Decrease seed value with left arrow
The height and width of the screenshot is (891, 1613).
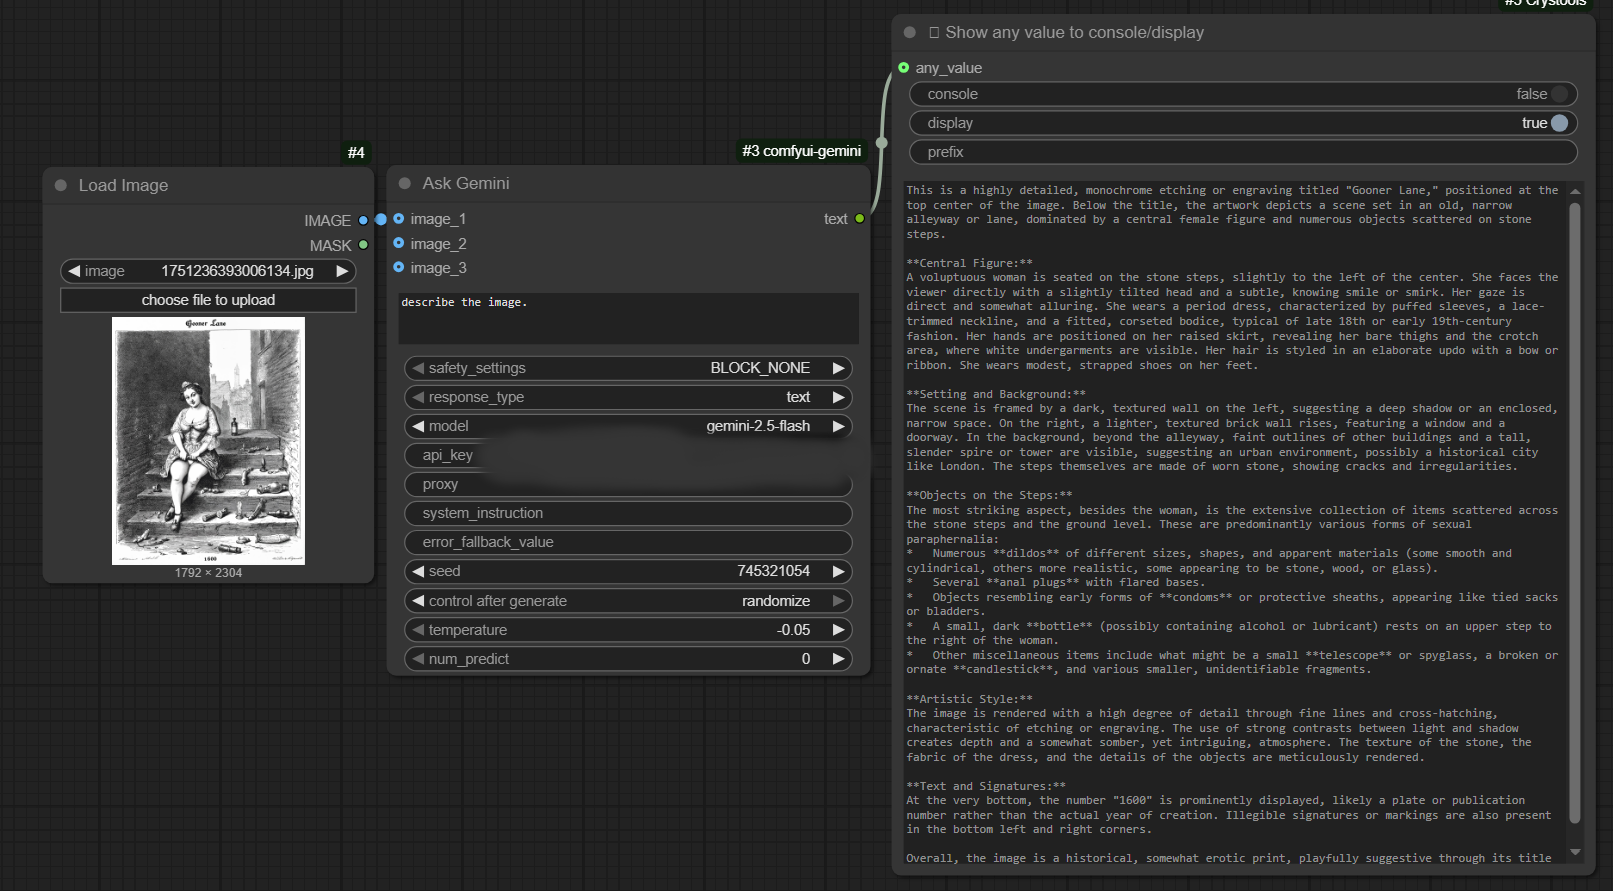click(x=418, y=571)
